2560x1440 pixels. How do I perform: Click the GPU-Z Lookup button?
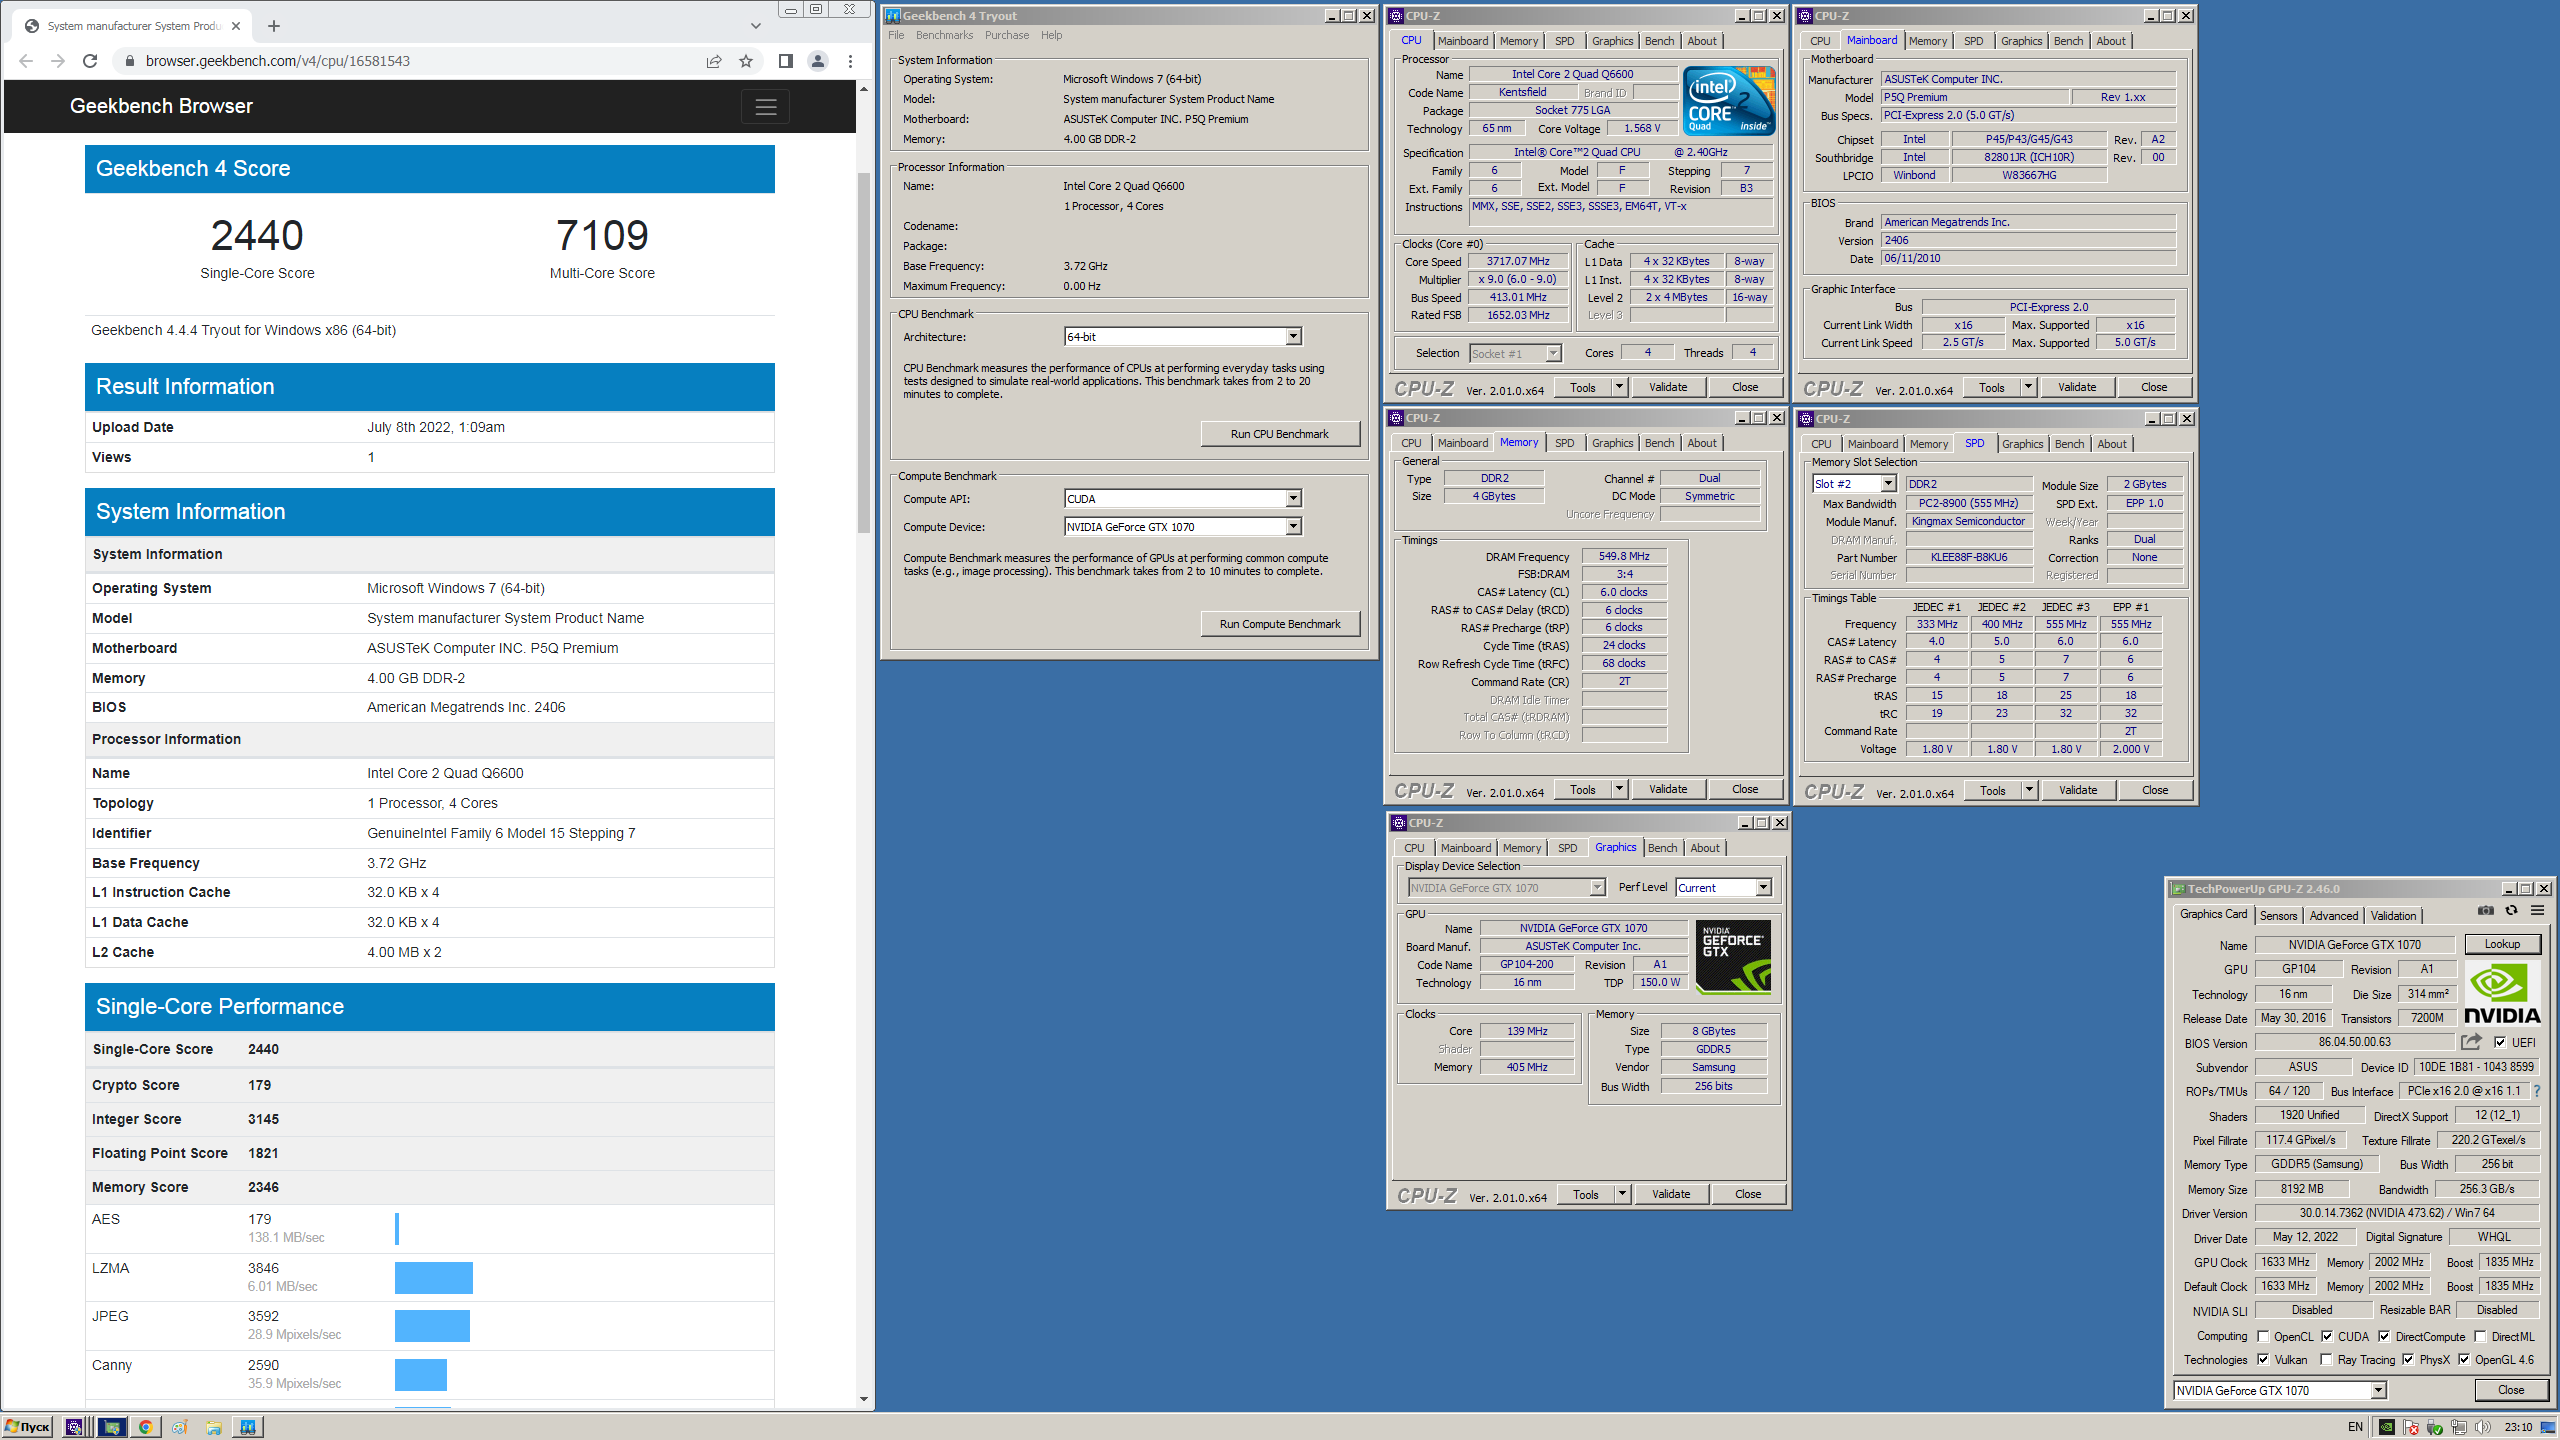pyautogui.click(x=2502, y=944)
